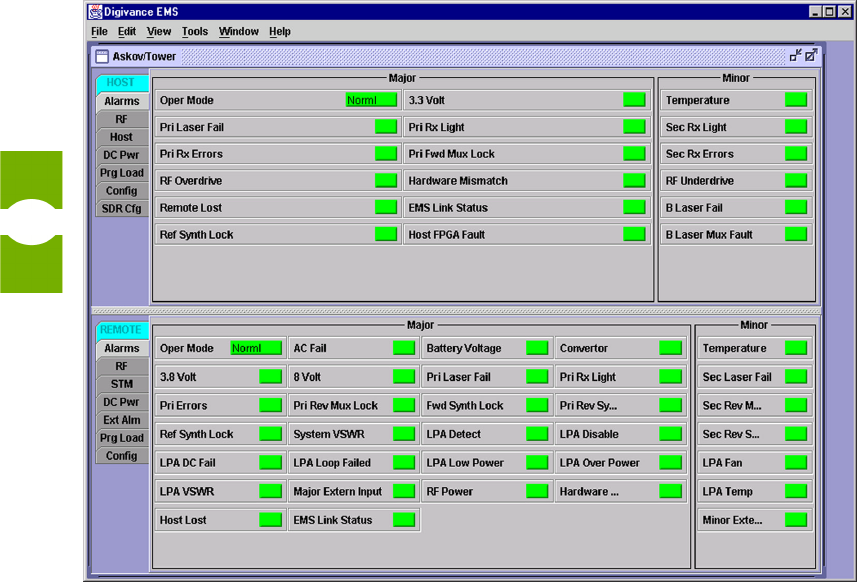This screenshot has height=582, width=857.
Task: Click the HOST Pri Rx Errors indicator
Action: click(x=386, y=154)
